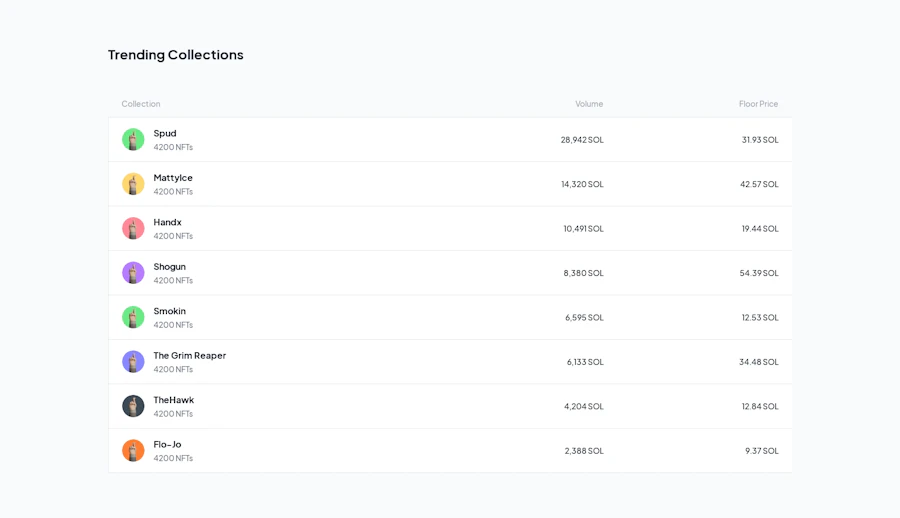Select the 10,491 SOL volume value
Viewport: 900px width, 518px height.
(583, 229)
